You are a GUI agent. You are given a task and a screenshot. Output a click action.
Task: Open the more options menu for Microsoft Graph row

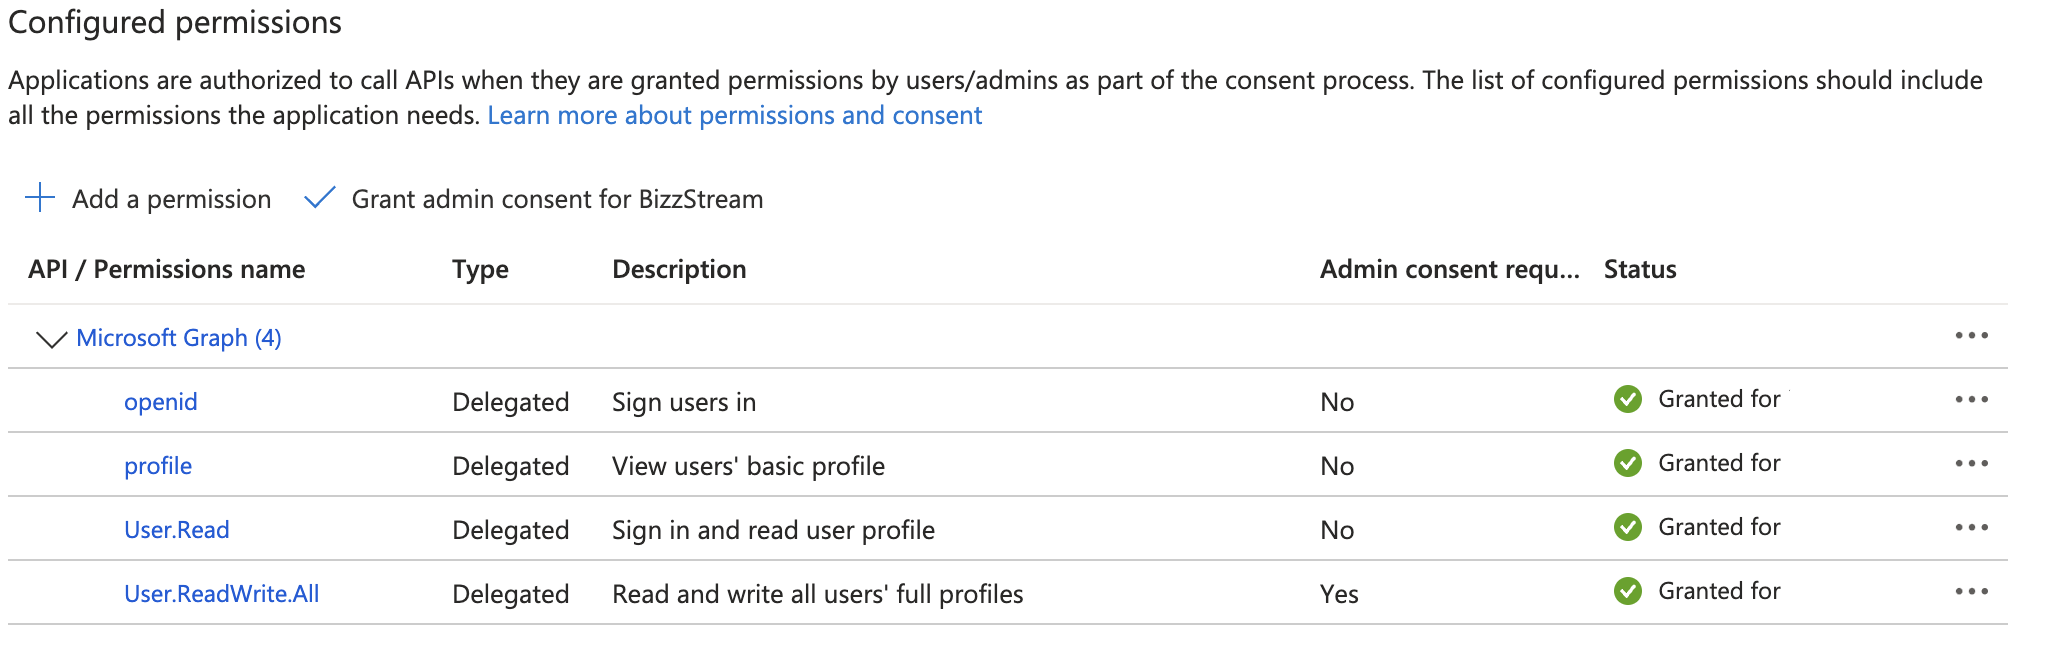(x=1971, y=336)
